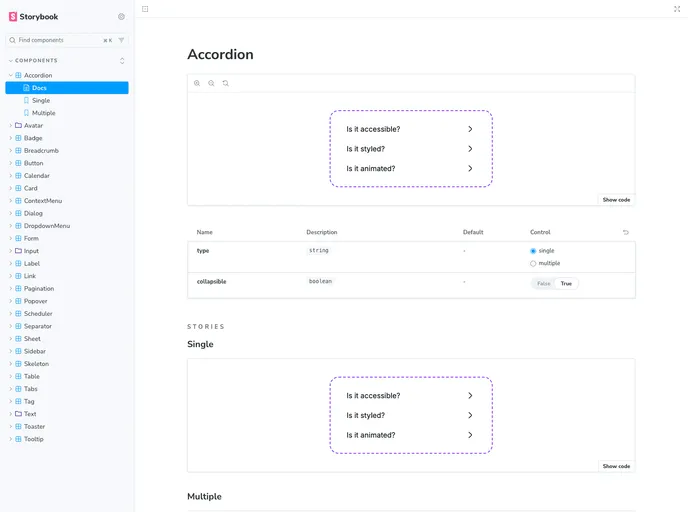Toggle the sidebar with the top-left panel icon

tap(145, 9)
